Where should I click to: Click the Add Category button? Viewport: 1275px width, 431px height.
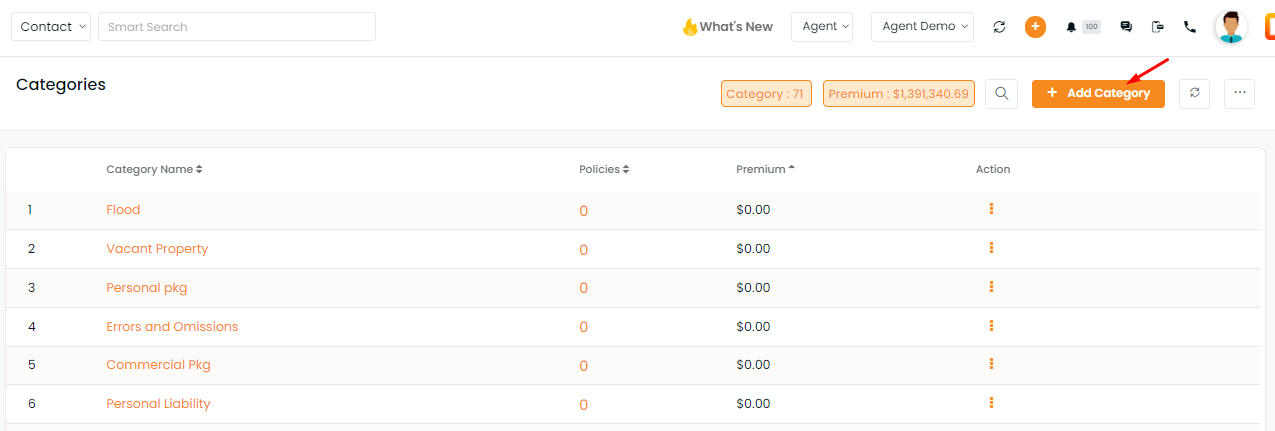[1098, 93]
